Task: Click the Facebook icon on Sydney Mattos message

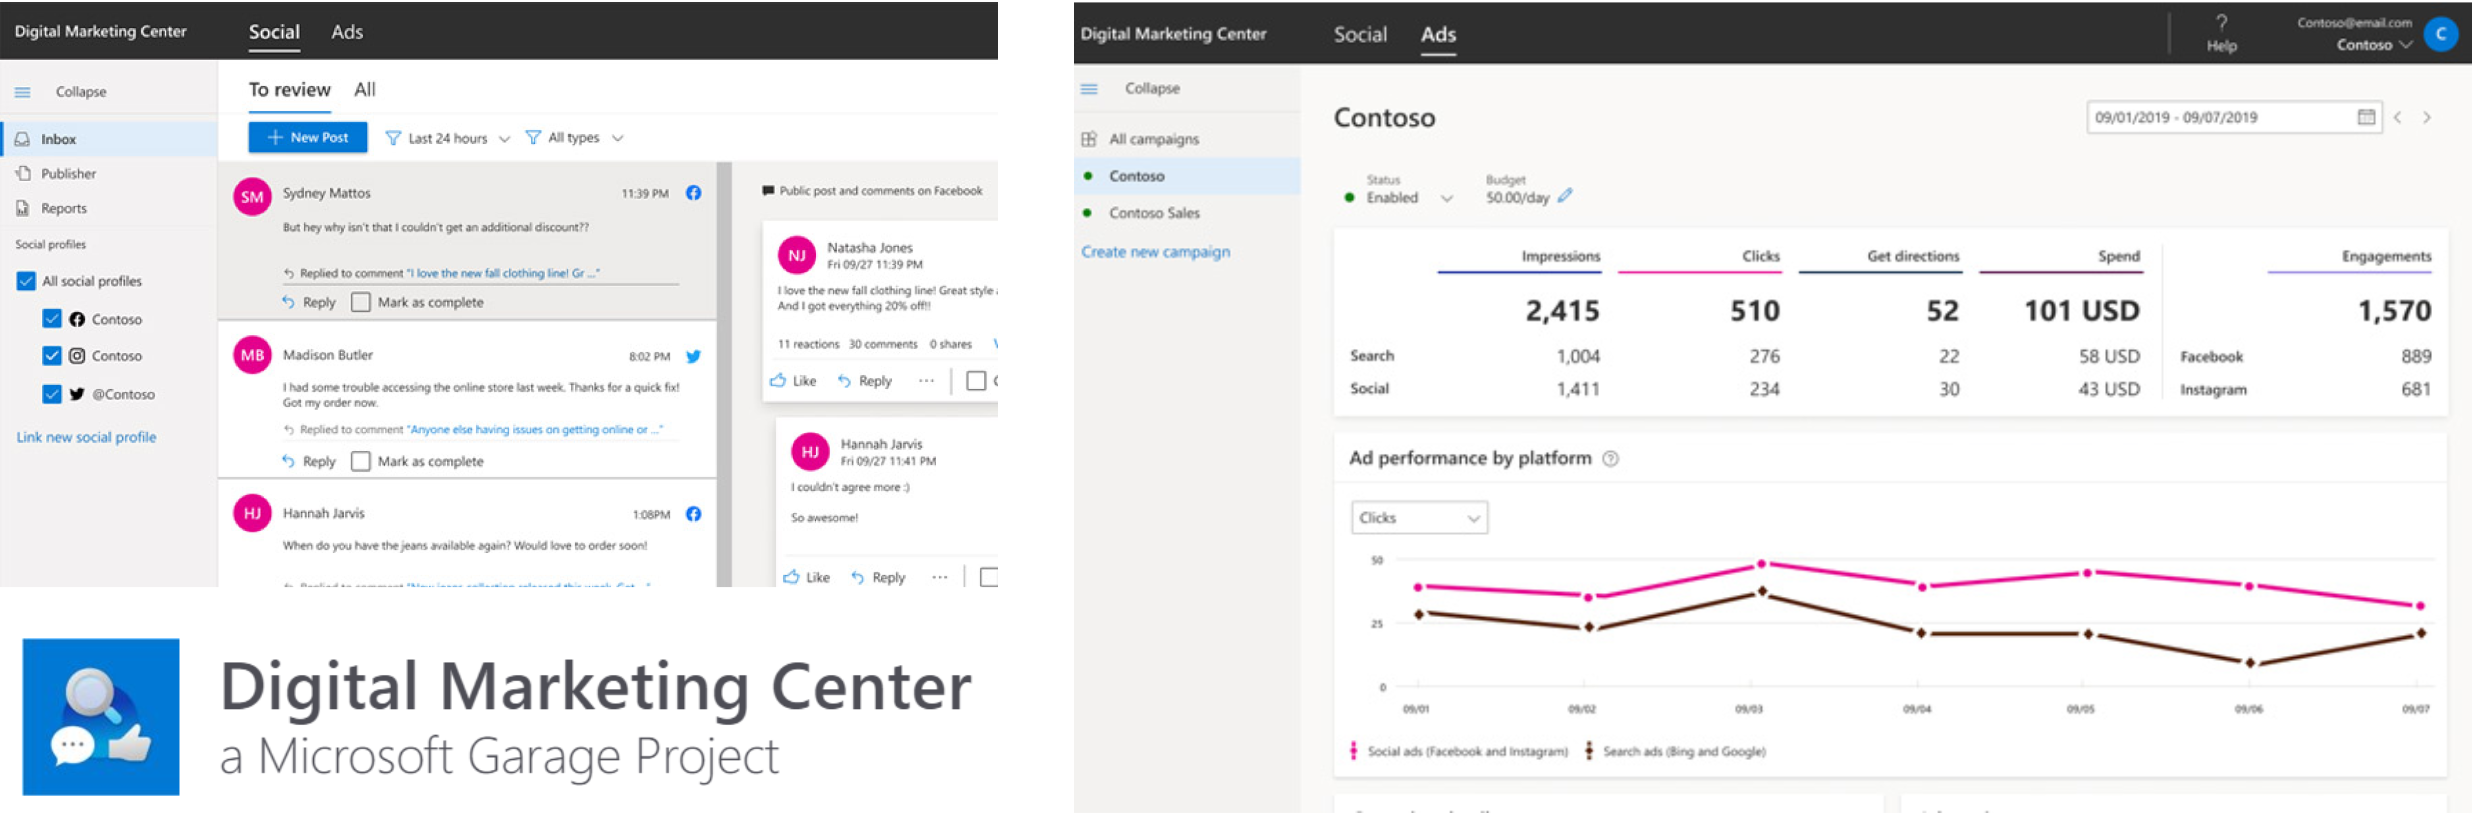Action: coord(693,193)
